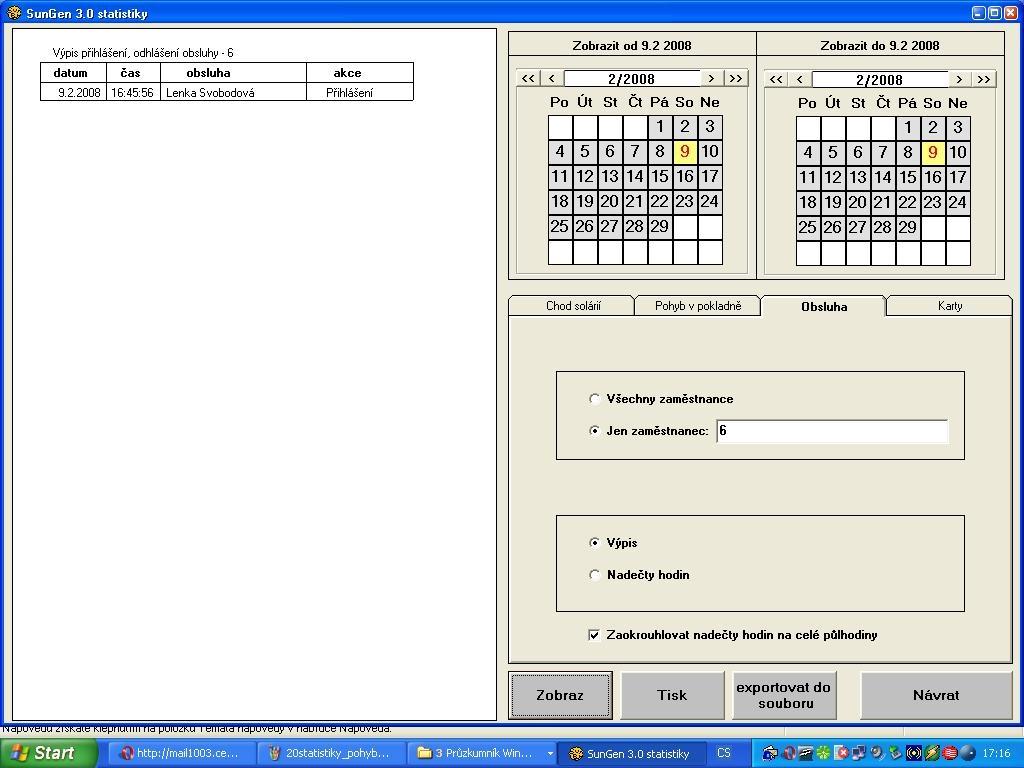1024x768 pixels.
Task: Jump forward one year in Zobrazit od calendar
Action: (x=736, y=78)
